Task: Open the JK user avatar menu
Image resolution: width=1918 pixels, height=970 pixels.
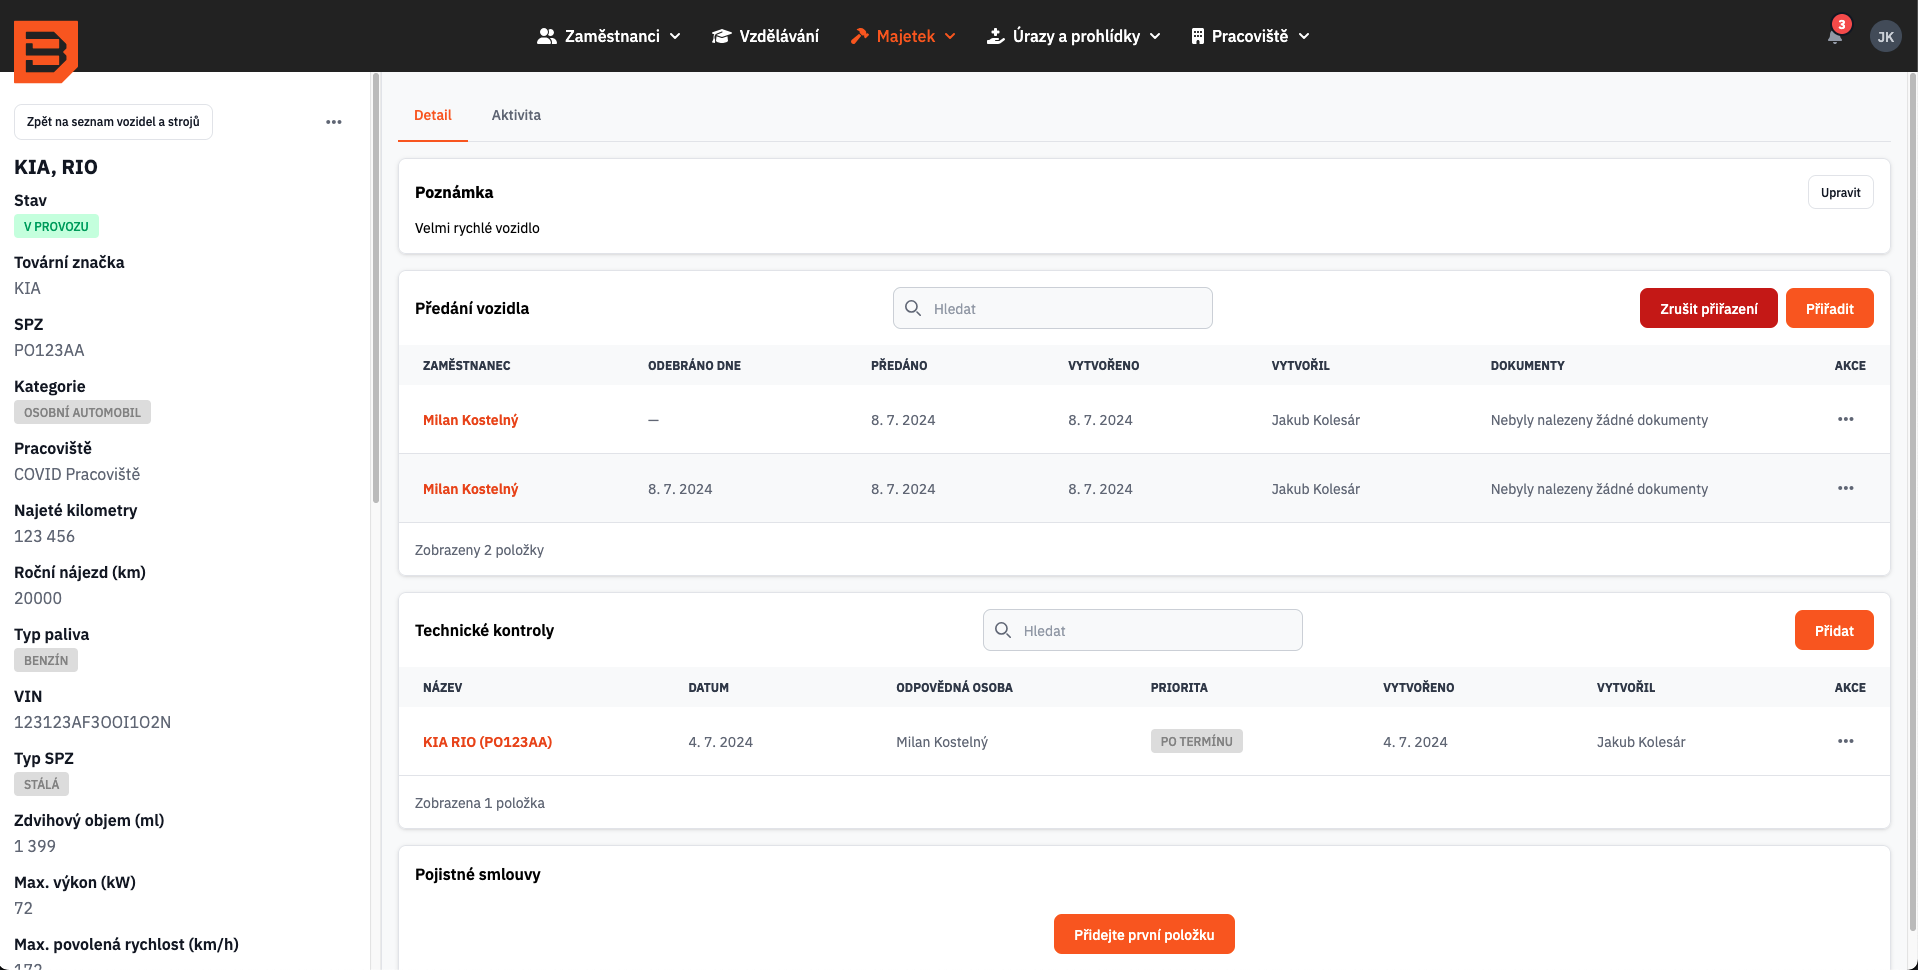Action: pos(1885,37)
